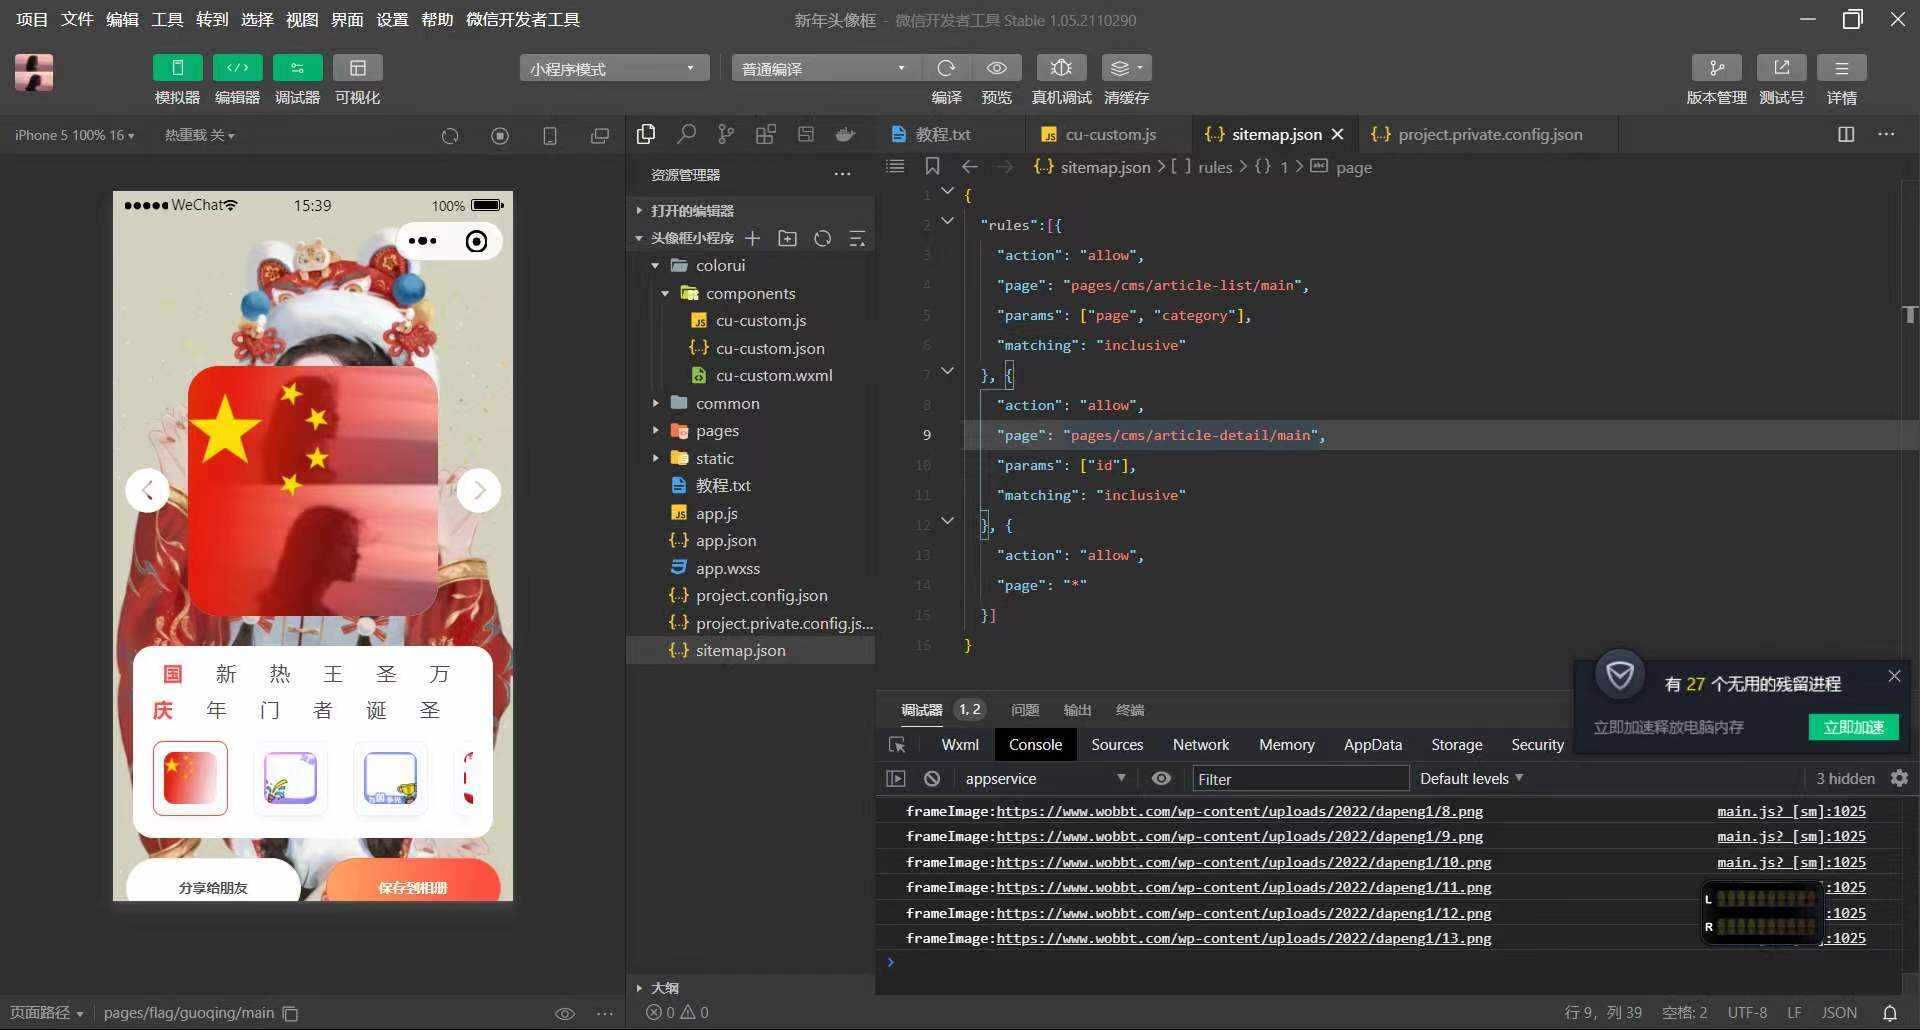The height and width of the screenshot is (1030, 1920).
Task: Open the search panel in sidebar
Action: click(686, 133)
